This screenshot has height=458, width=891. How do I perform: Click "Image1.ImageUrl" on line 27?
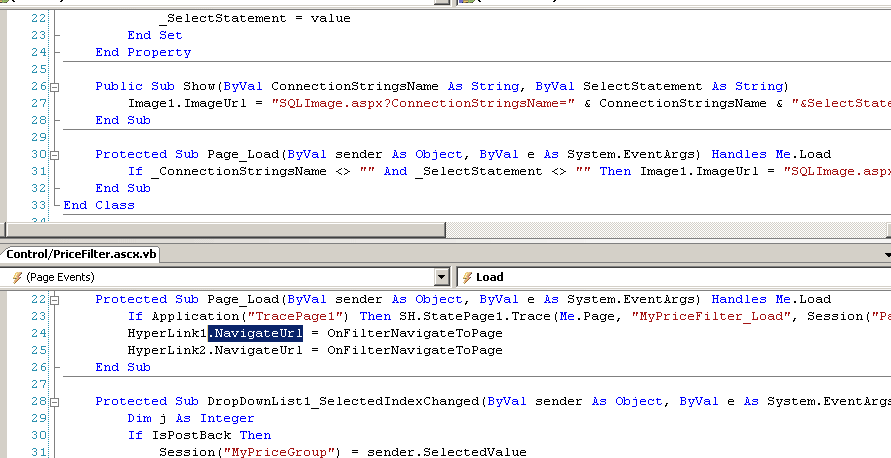pyautogui.click(x=187, y=103)
